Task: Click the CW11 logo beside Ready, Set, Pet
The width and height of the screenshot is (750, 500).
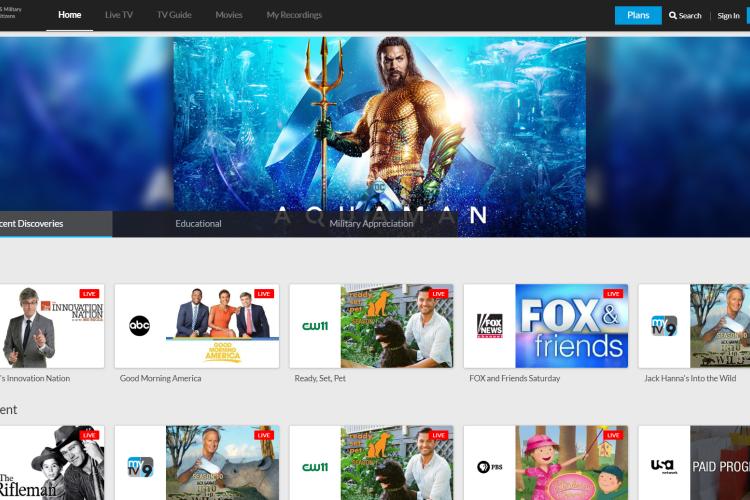Action: coord(315,326)
